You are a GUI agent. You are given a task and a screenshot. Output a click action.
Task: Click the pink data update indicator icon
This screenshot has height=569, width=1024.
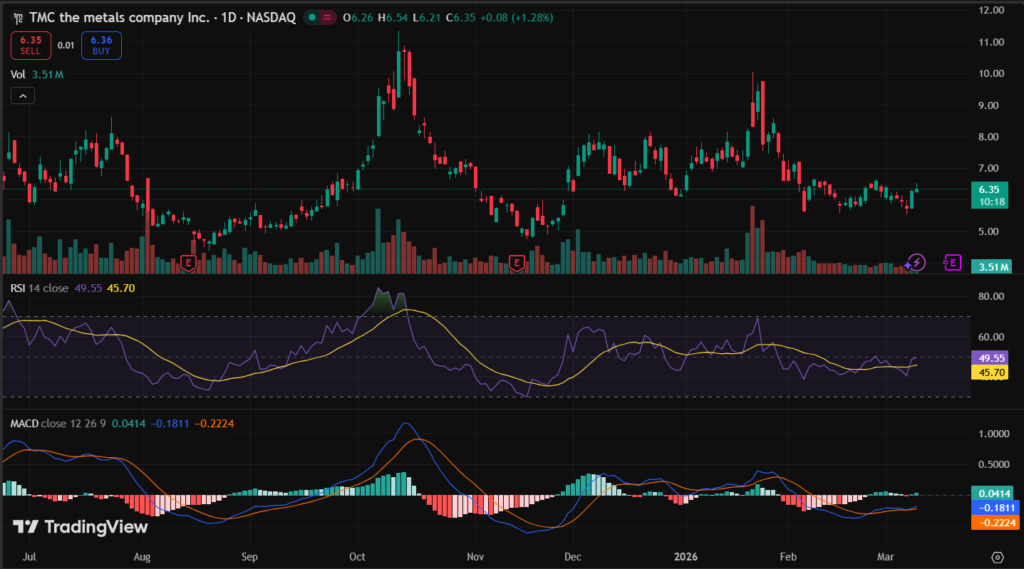(x=329, y=18)
